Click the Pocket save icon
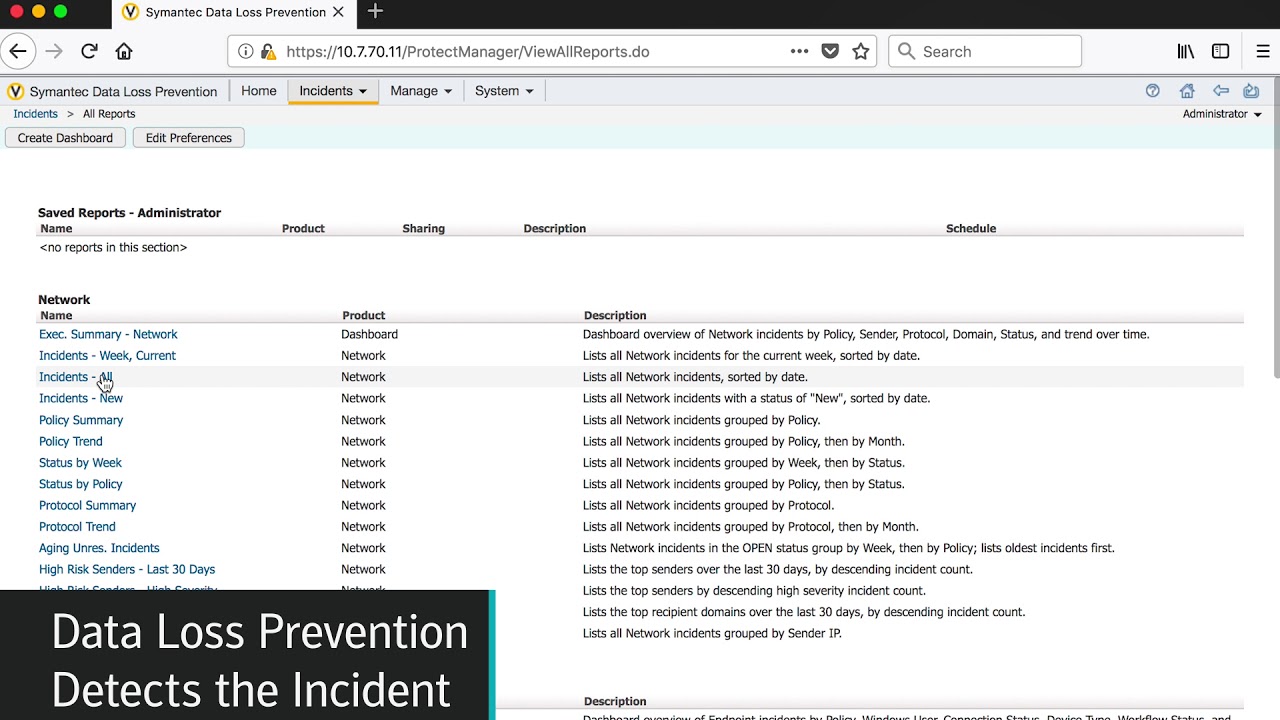 pyautogui.click(x=830, y=51)
